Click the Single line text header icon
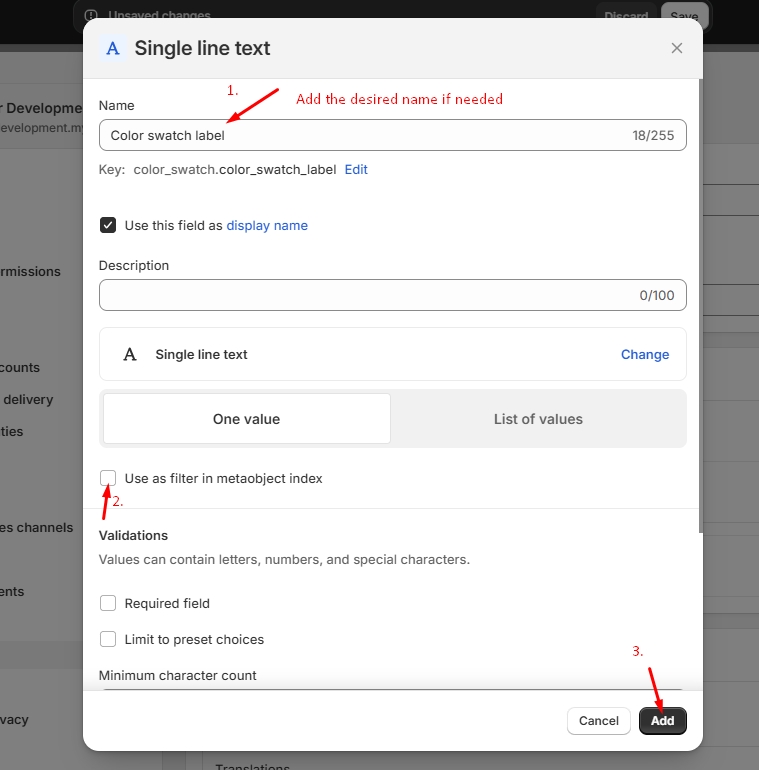 point(113,48)
